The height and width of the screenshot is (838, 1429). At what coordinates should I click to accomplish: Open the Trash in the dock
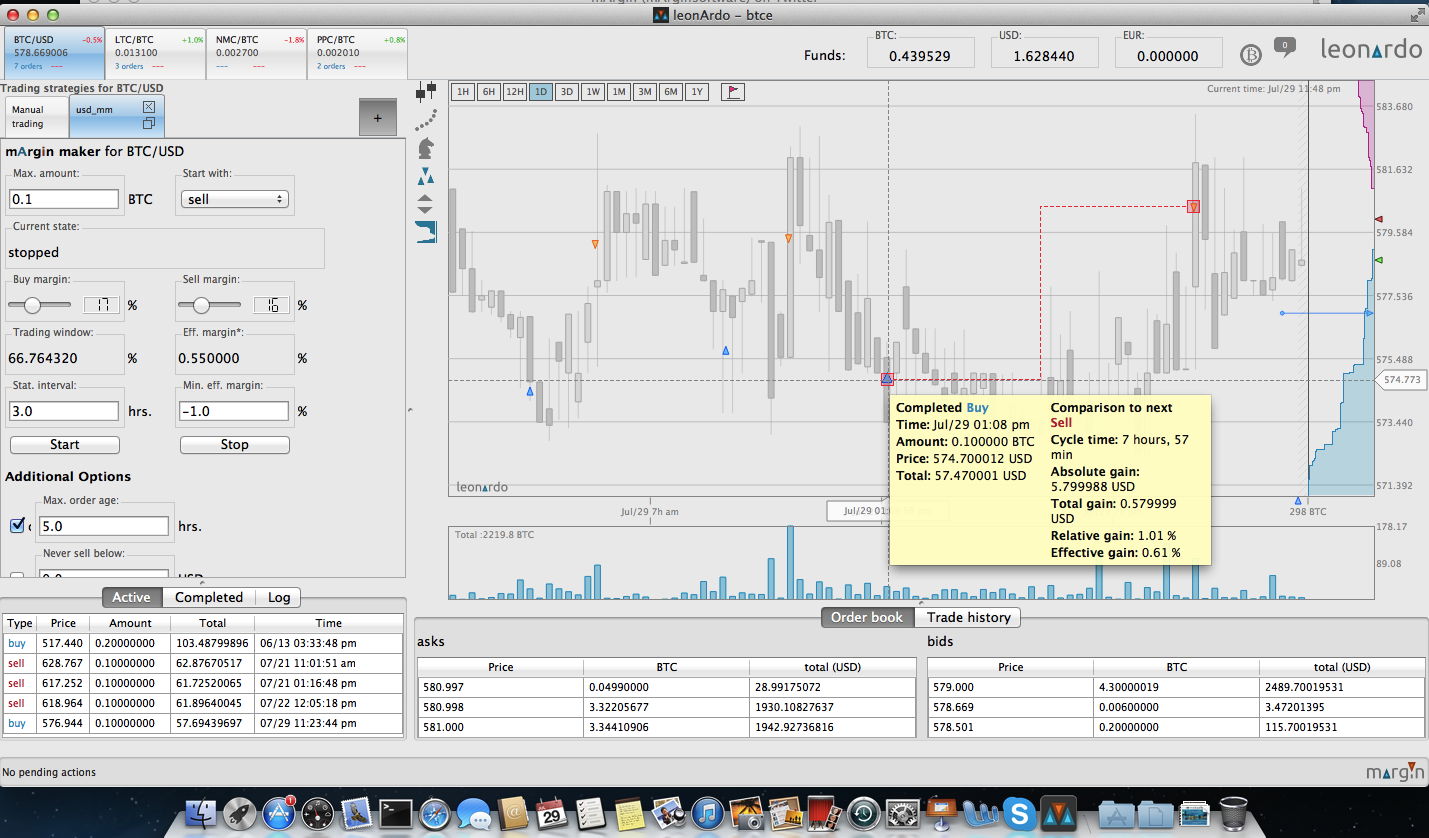1233,812
